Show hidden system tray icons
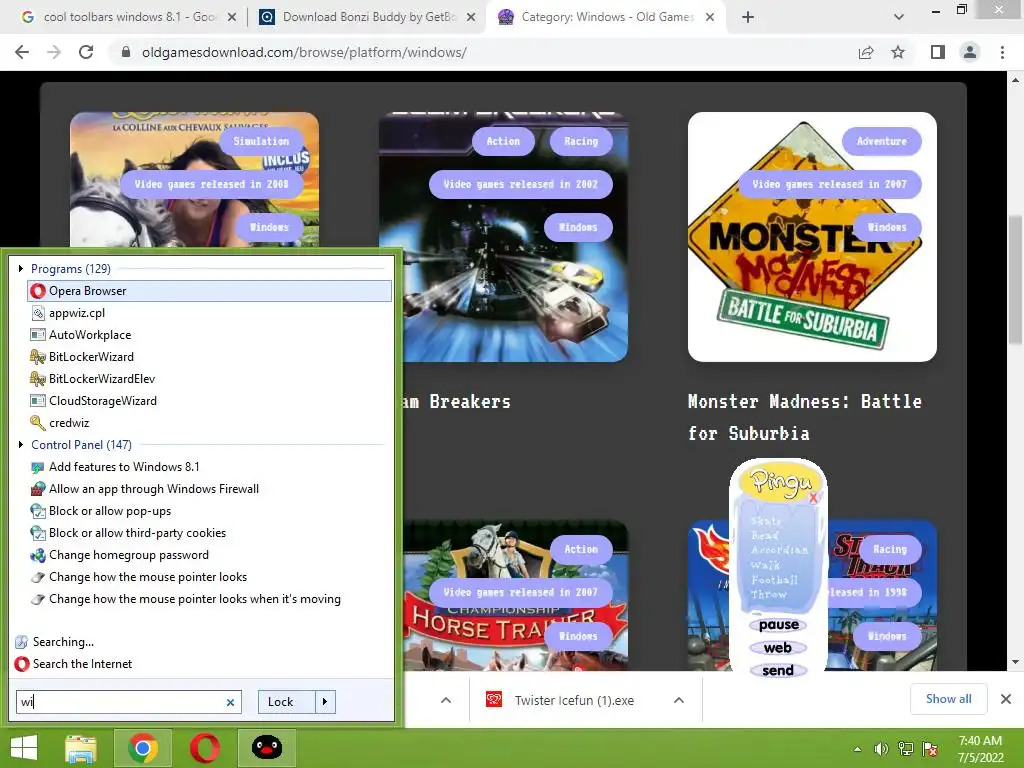 point(857,749)
